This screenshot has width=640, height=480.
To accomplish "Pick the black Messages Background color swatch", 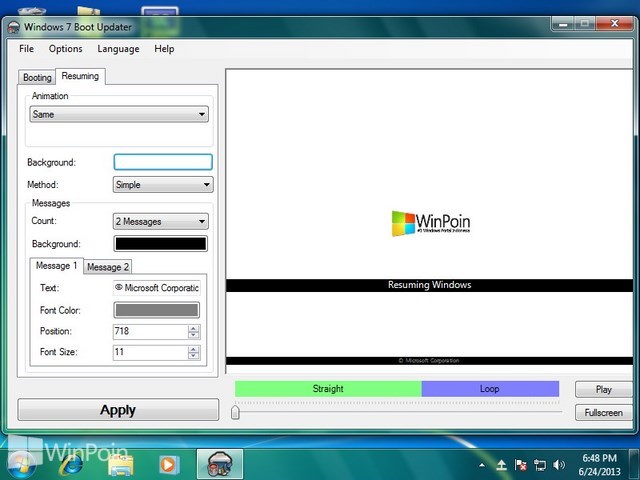I will point(160,244).
